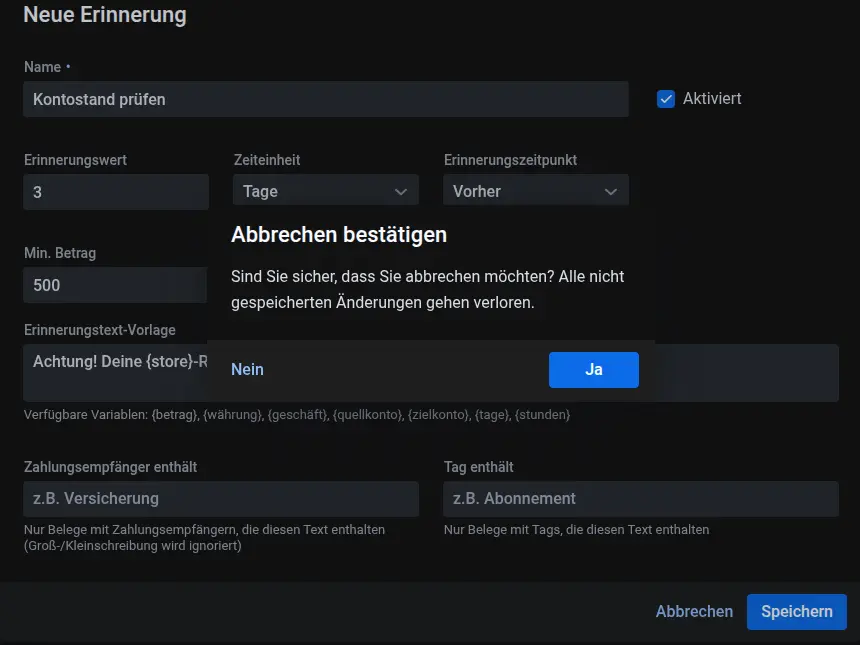Click the Aktiviert label text
Screen dimensions: 860x645
click(x=712, y=99)
